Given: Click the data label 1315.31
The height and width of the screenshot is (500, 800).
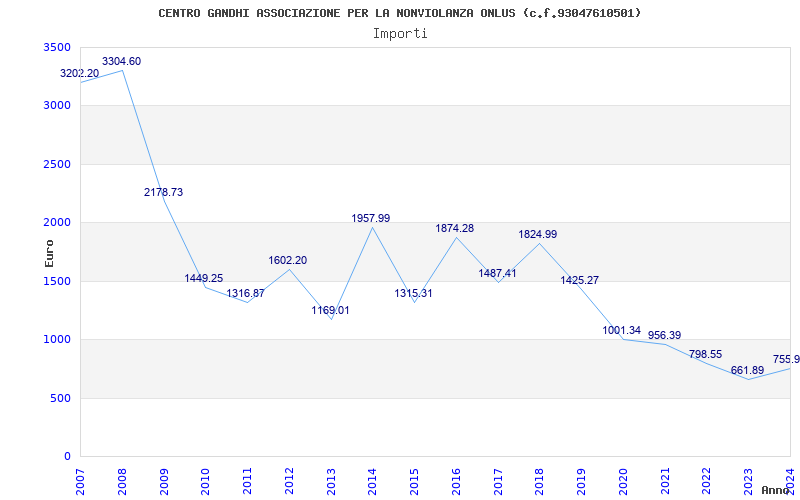Looking at the screenshot, I should tap(413, 293).
